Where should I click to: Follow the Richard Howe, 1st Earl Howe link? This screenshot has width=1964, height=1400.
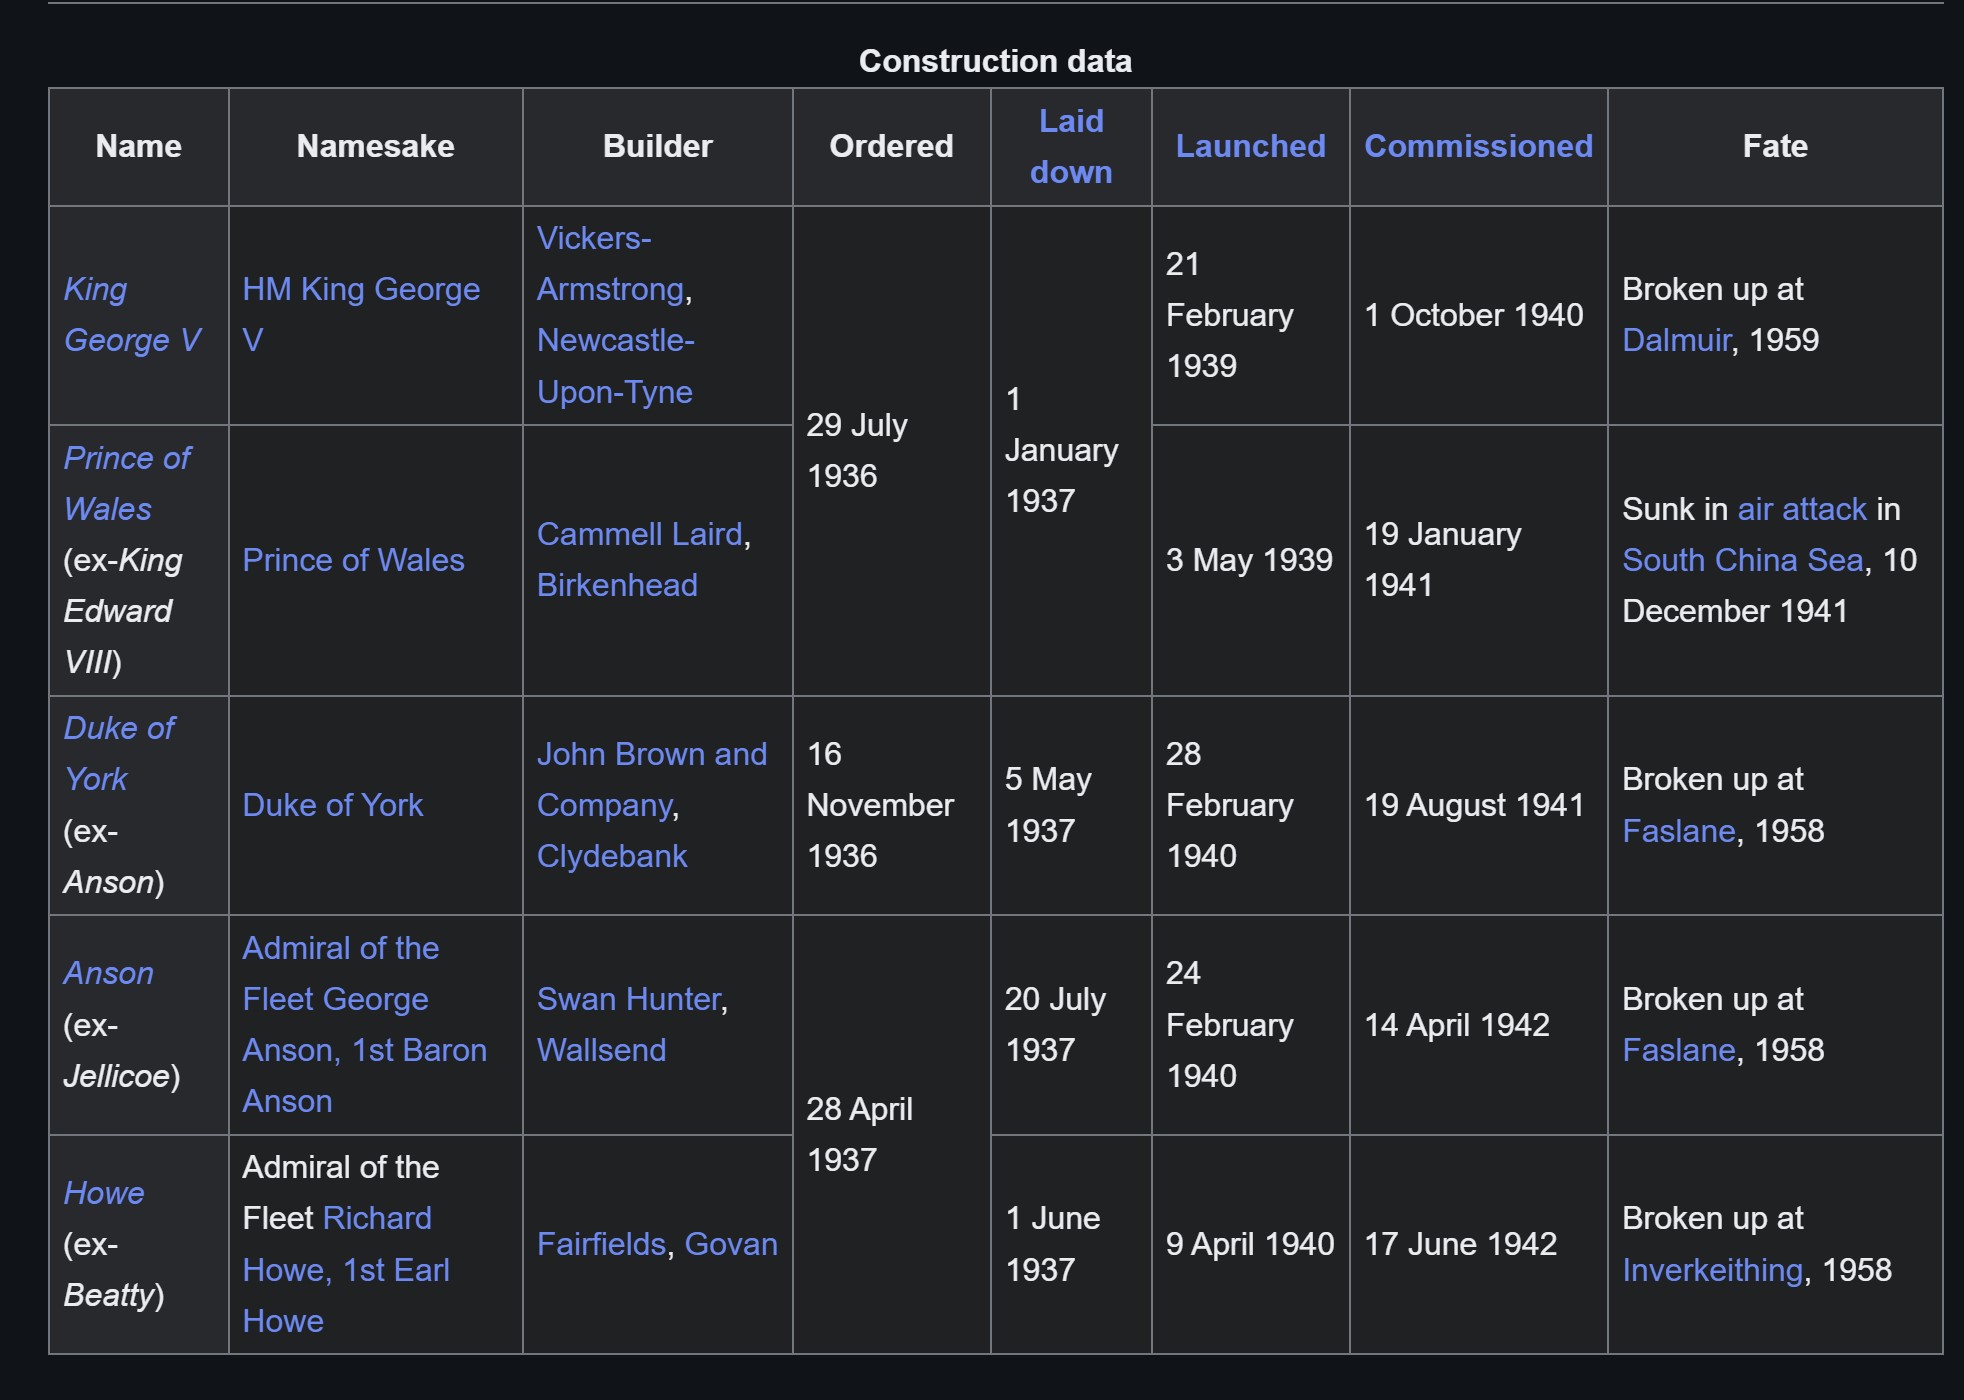346,1270
